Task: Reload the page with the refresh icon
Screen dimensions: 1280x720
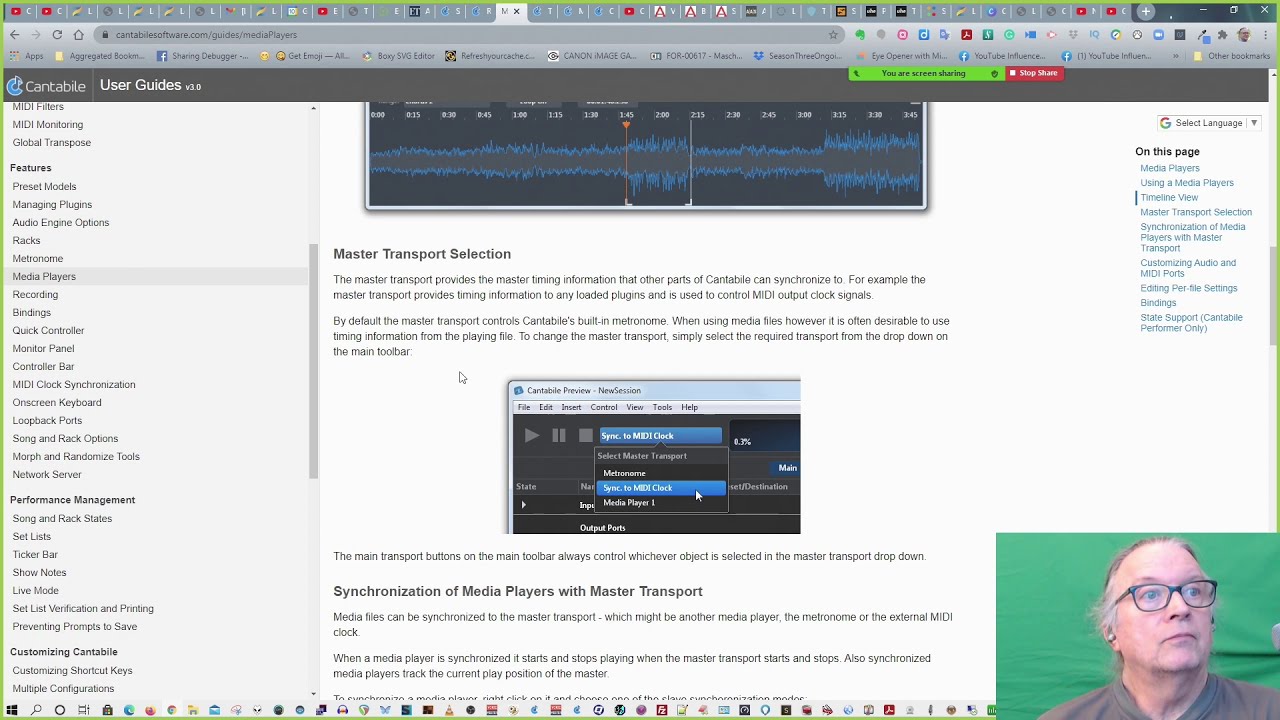Action: (x=57, y=34)
